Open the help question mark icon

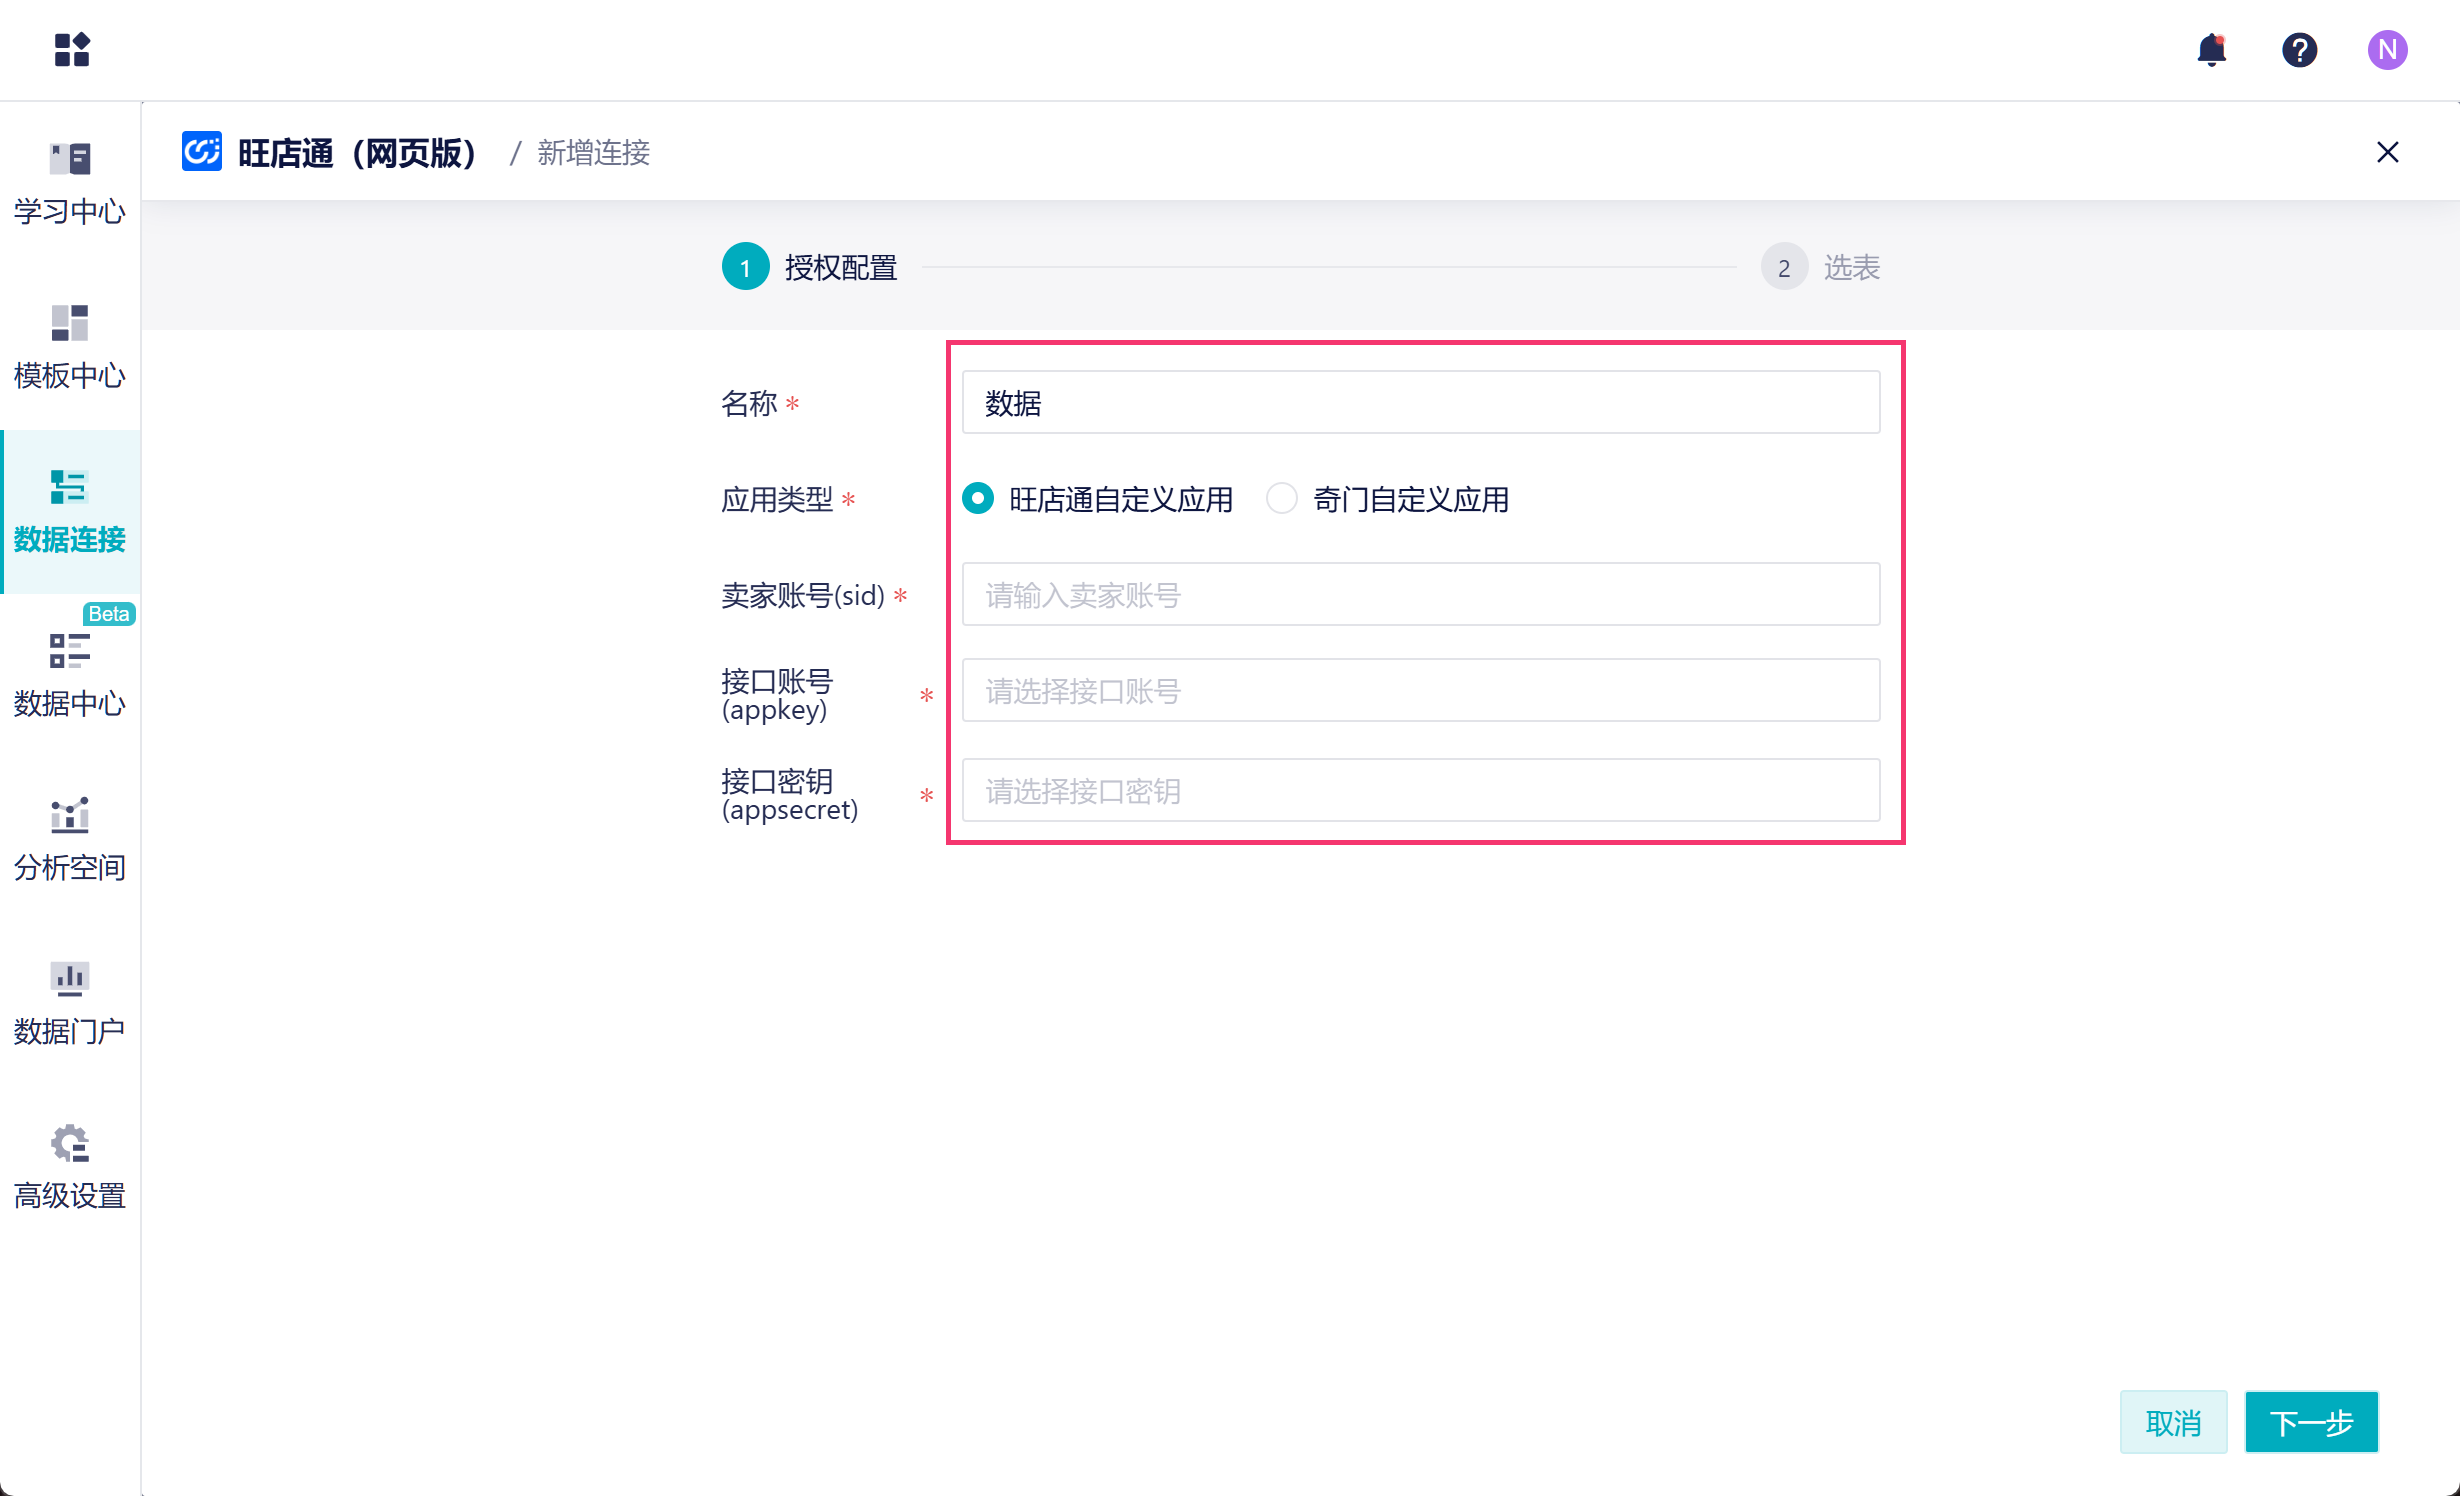point(2299,49)
